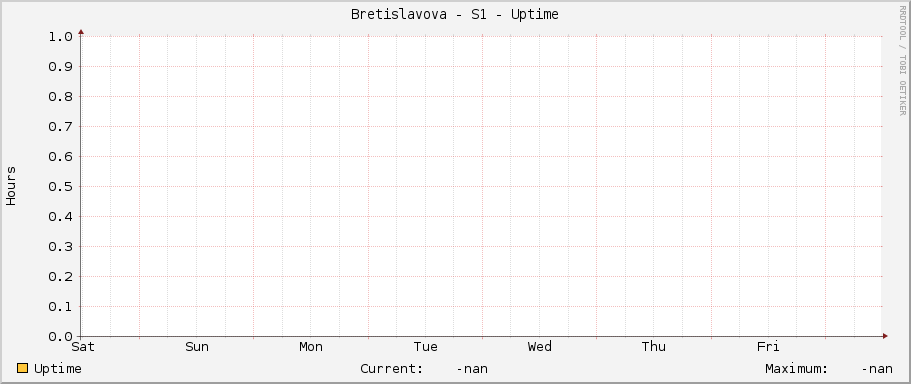The width and height of the screenshot is (911, 384).
Task: Click the yellow Uptime legend color swatch
Action: coord(23,368)
